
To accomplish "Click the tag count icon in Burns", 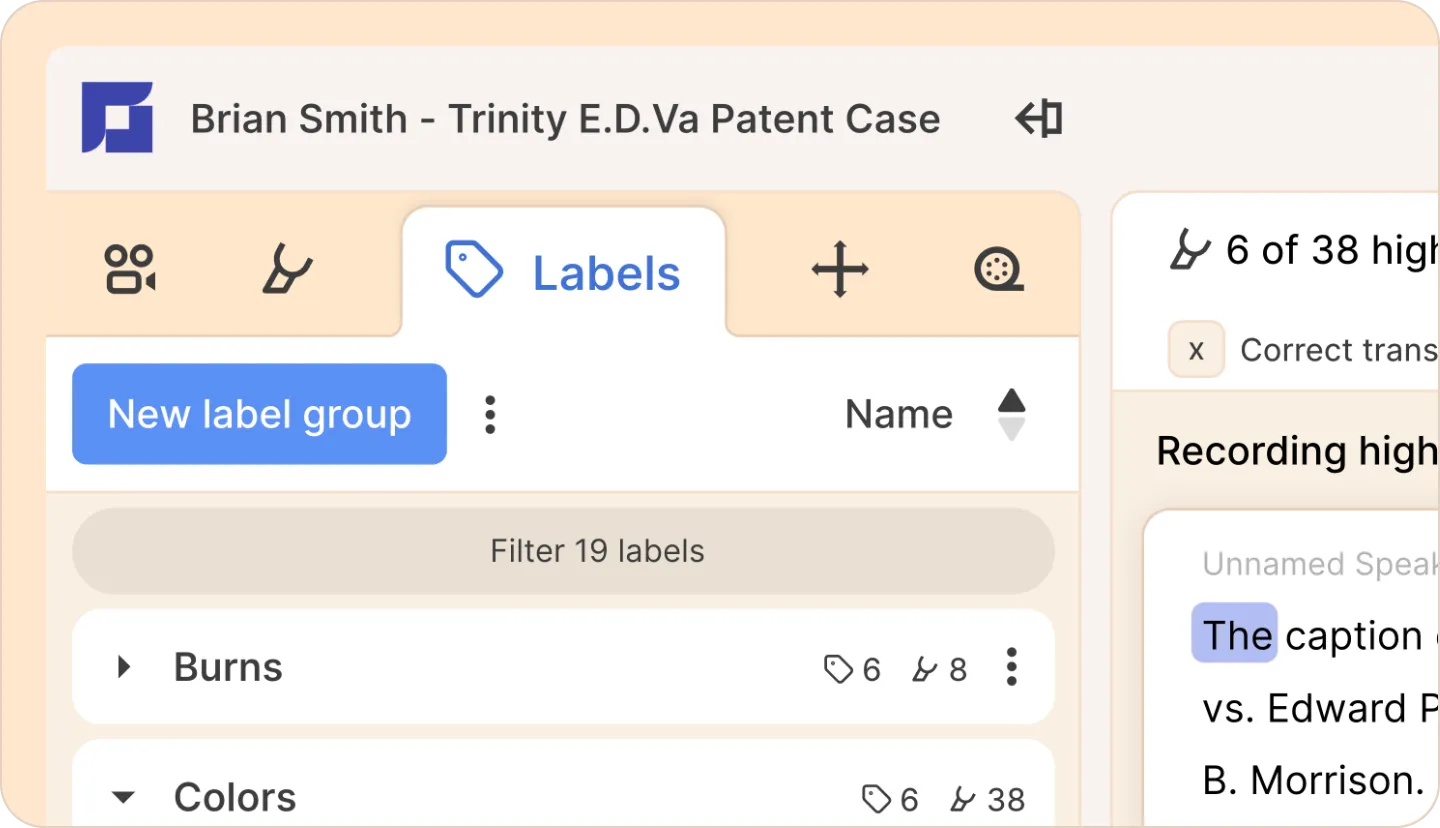I will 838,669.
